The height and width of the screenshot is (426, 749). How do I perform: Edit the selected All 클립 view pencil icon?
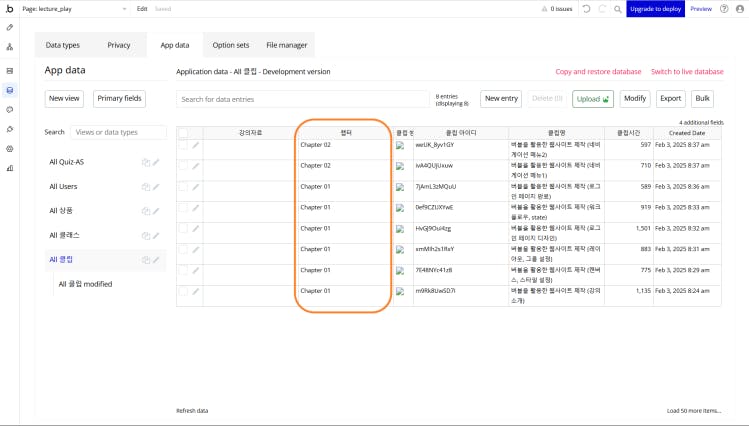156,260
